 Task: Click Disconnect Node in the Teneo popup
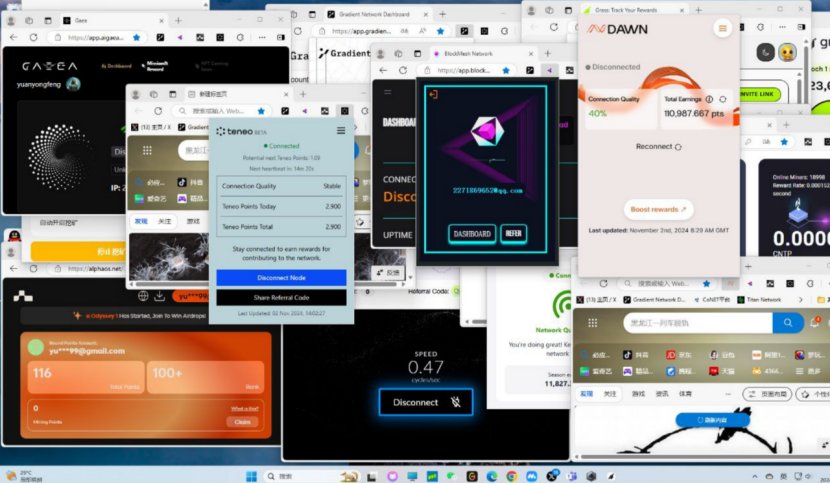[x=281, y=277]
